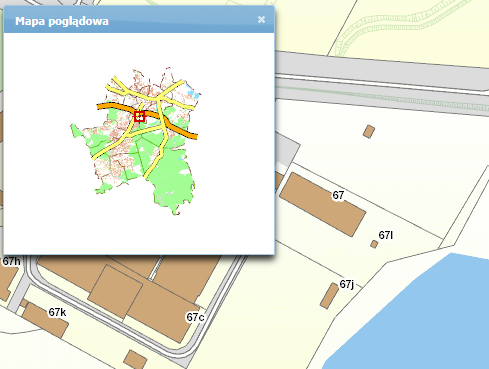Click the small brown building north of 67

click(369, 132)
